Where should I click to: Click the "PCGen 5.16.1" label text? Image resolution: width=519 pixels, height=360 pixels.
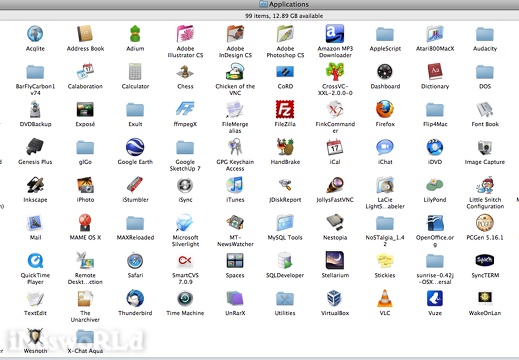click(485, 237)
